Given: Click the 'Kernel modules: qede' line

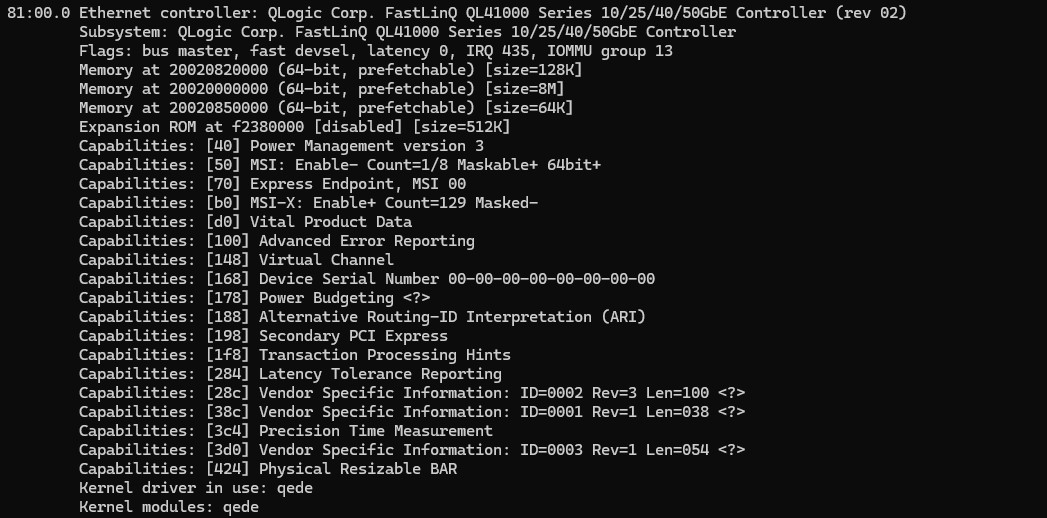Looking at the screenshot, I should pyautogui.click(x=169, y=507).
